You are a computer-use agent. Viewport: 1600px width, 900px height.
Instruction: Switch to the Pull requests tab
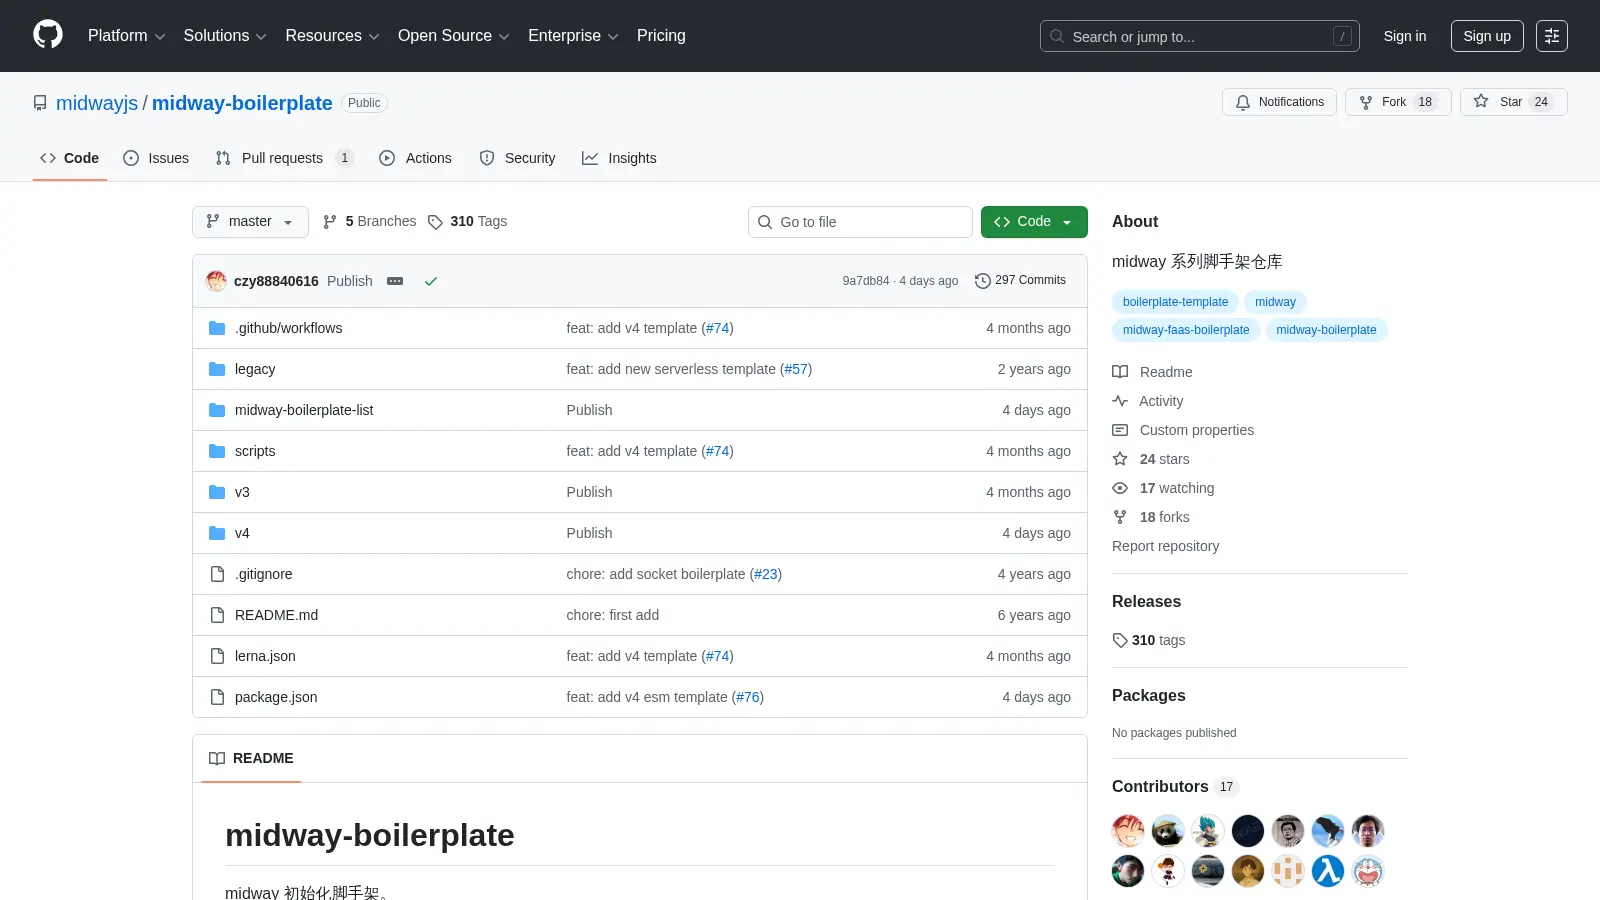284,158
